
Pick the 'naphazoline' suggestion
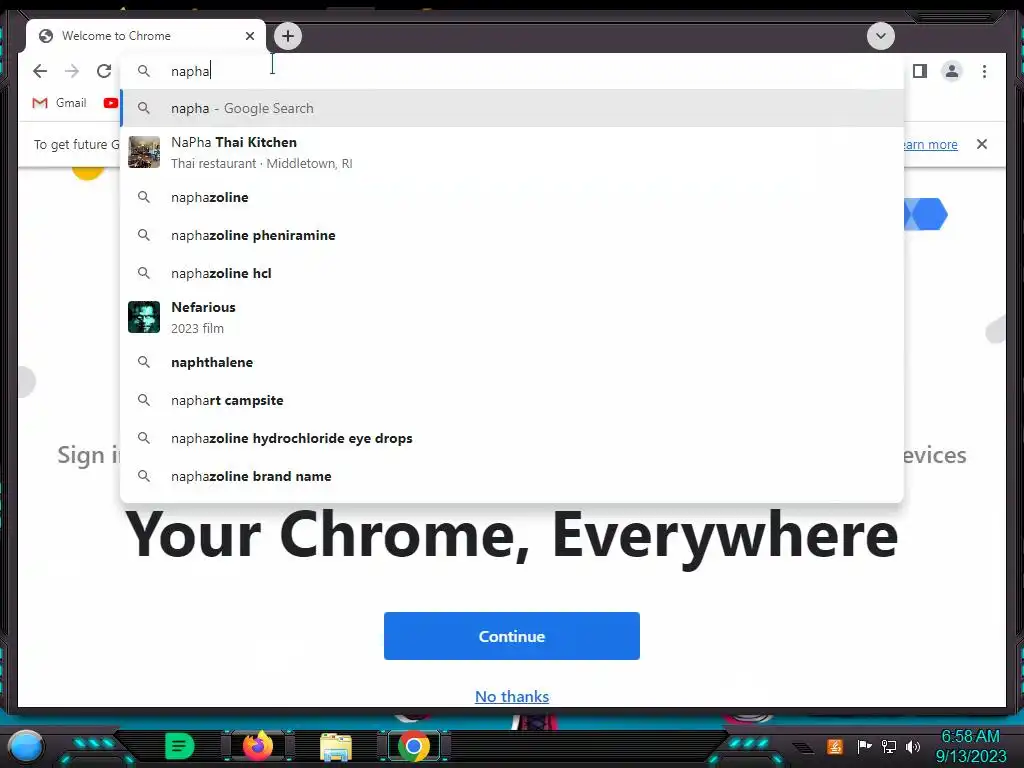pyautogui.click(x=512, y=197)
